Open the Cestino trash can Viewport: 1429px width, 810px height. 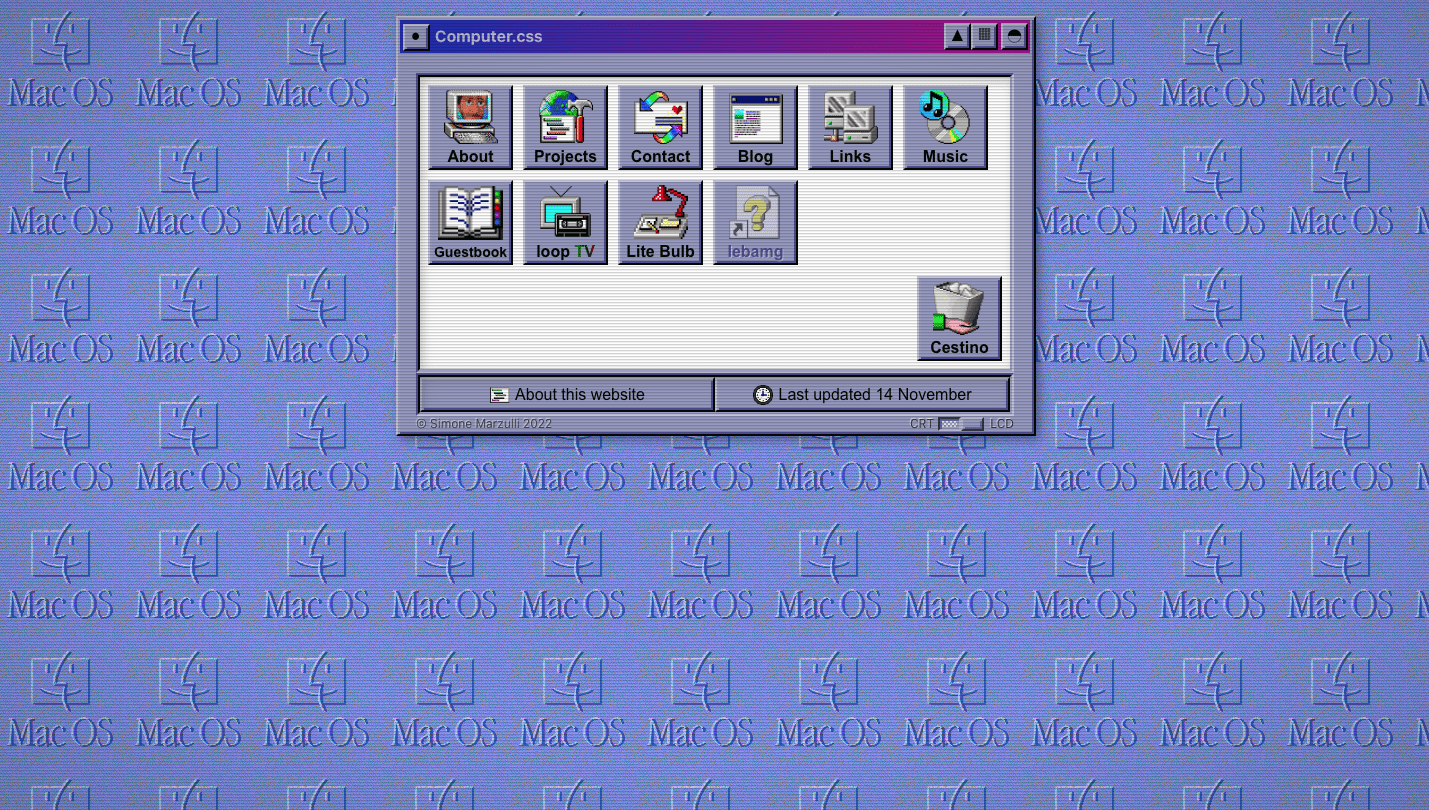[959, 318]
